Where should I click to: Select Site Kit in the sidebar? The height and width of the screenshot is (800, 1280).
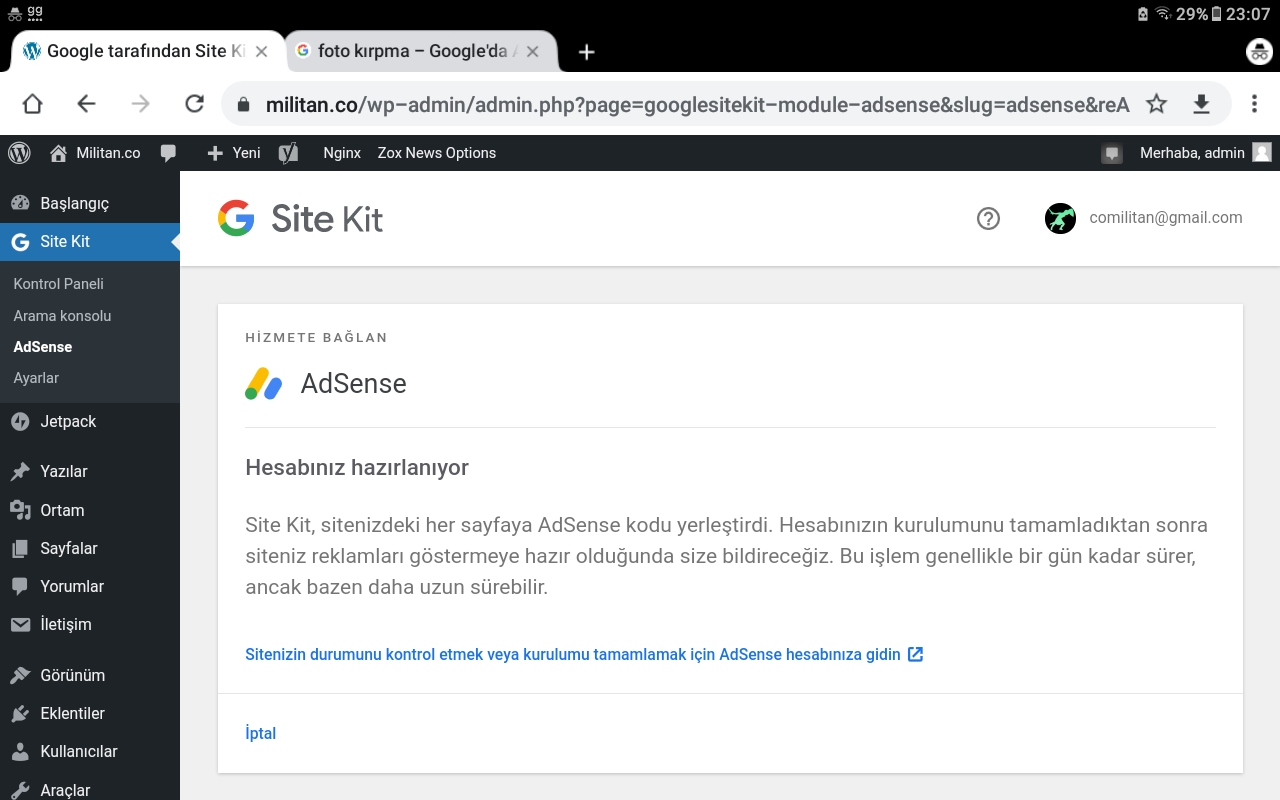coord(90,241)
